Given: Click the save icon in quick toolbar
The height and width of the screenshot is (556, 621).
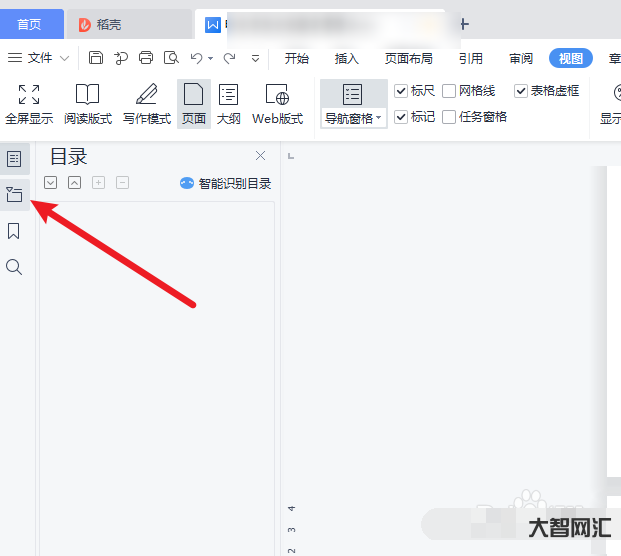Looking at the screenshot, I should coord(96,58).
